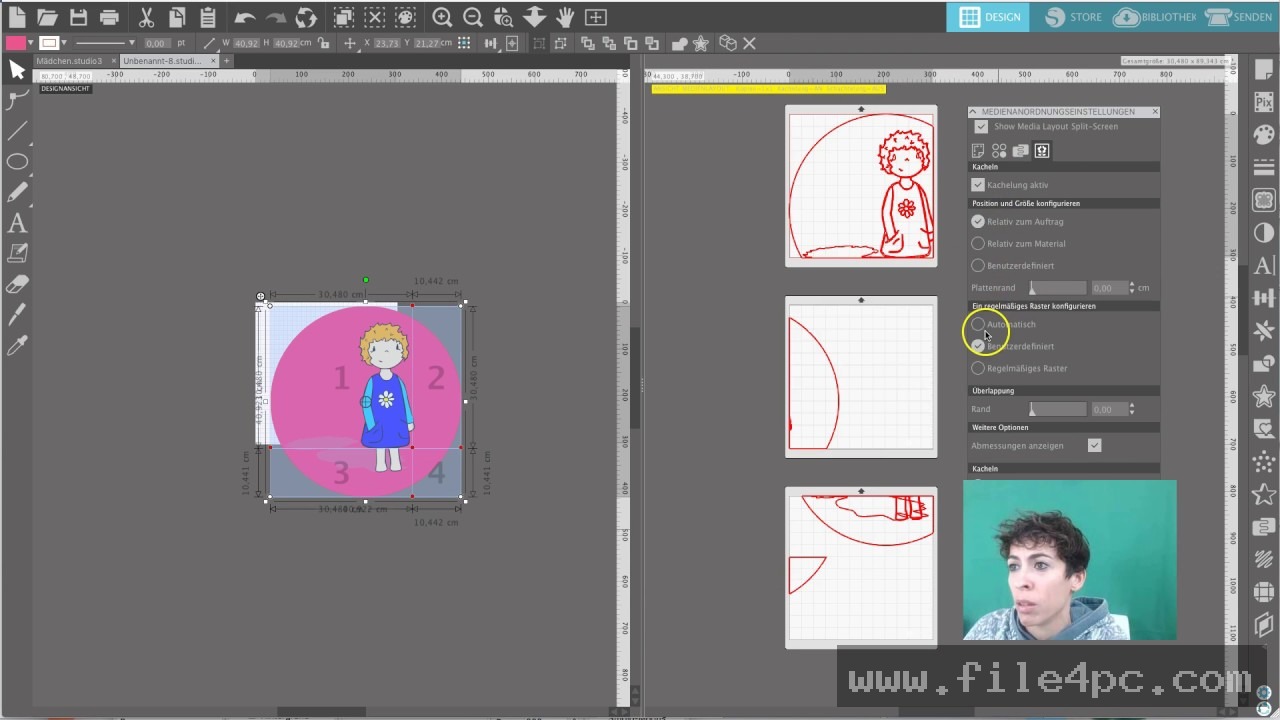Click the Zoom In magnifier
This screenshot has width=1280, height=720.
(442, 17)
